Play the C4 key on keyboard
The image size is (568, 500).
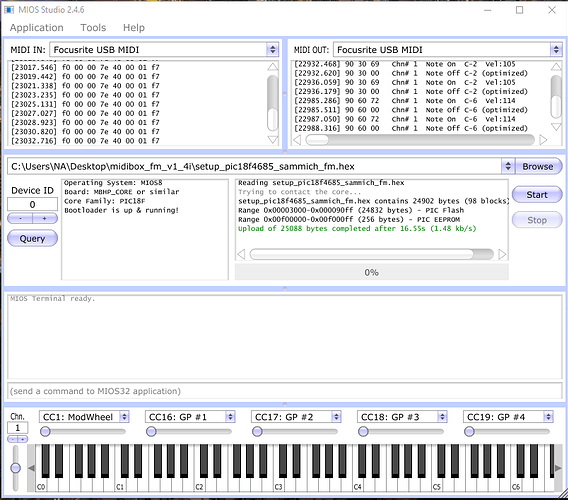[358, 486]
